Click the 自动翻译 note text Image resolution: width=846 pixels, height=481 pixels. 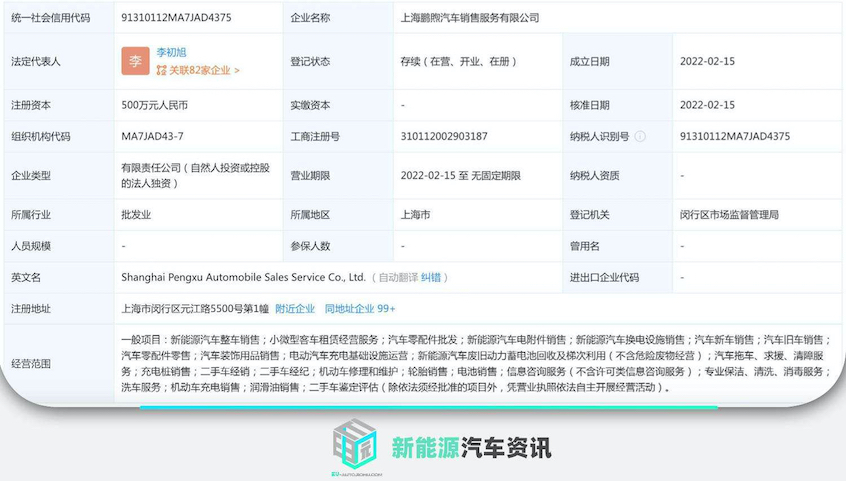[398, 277]
